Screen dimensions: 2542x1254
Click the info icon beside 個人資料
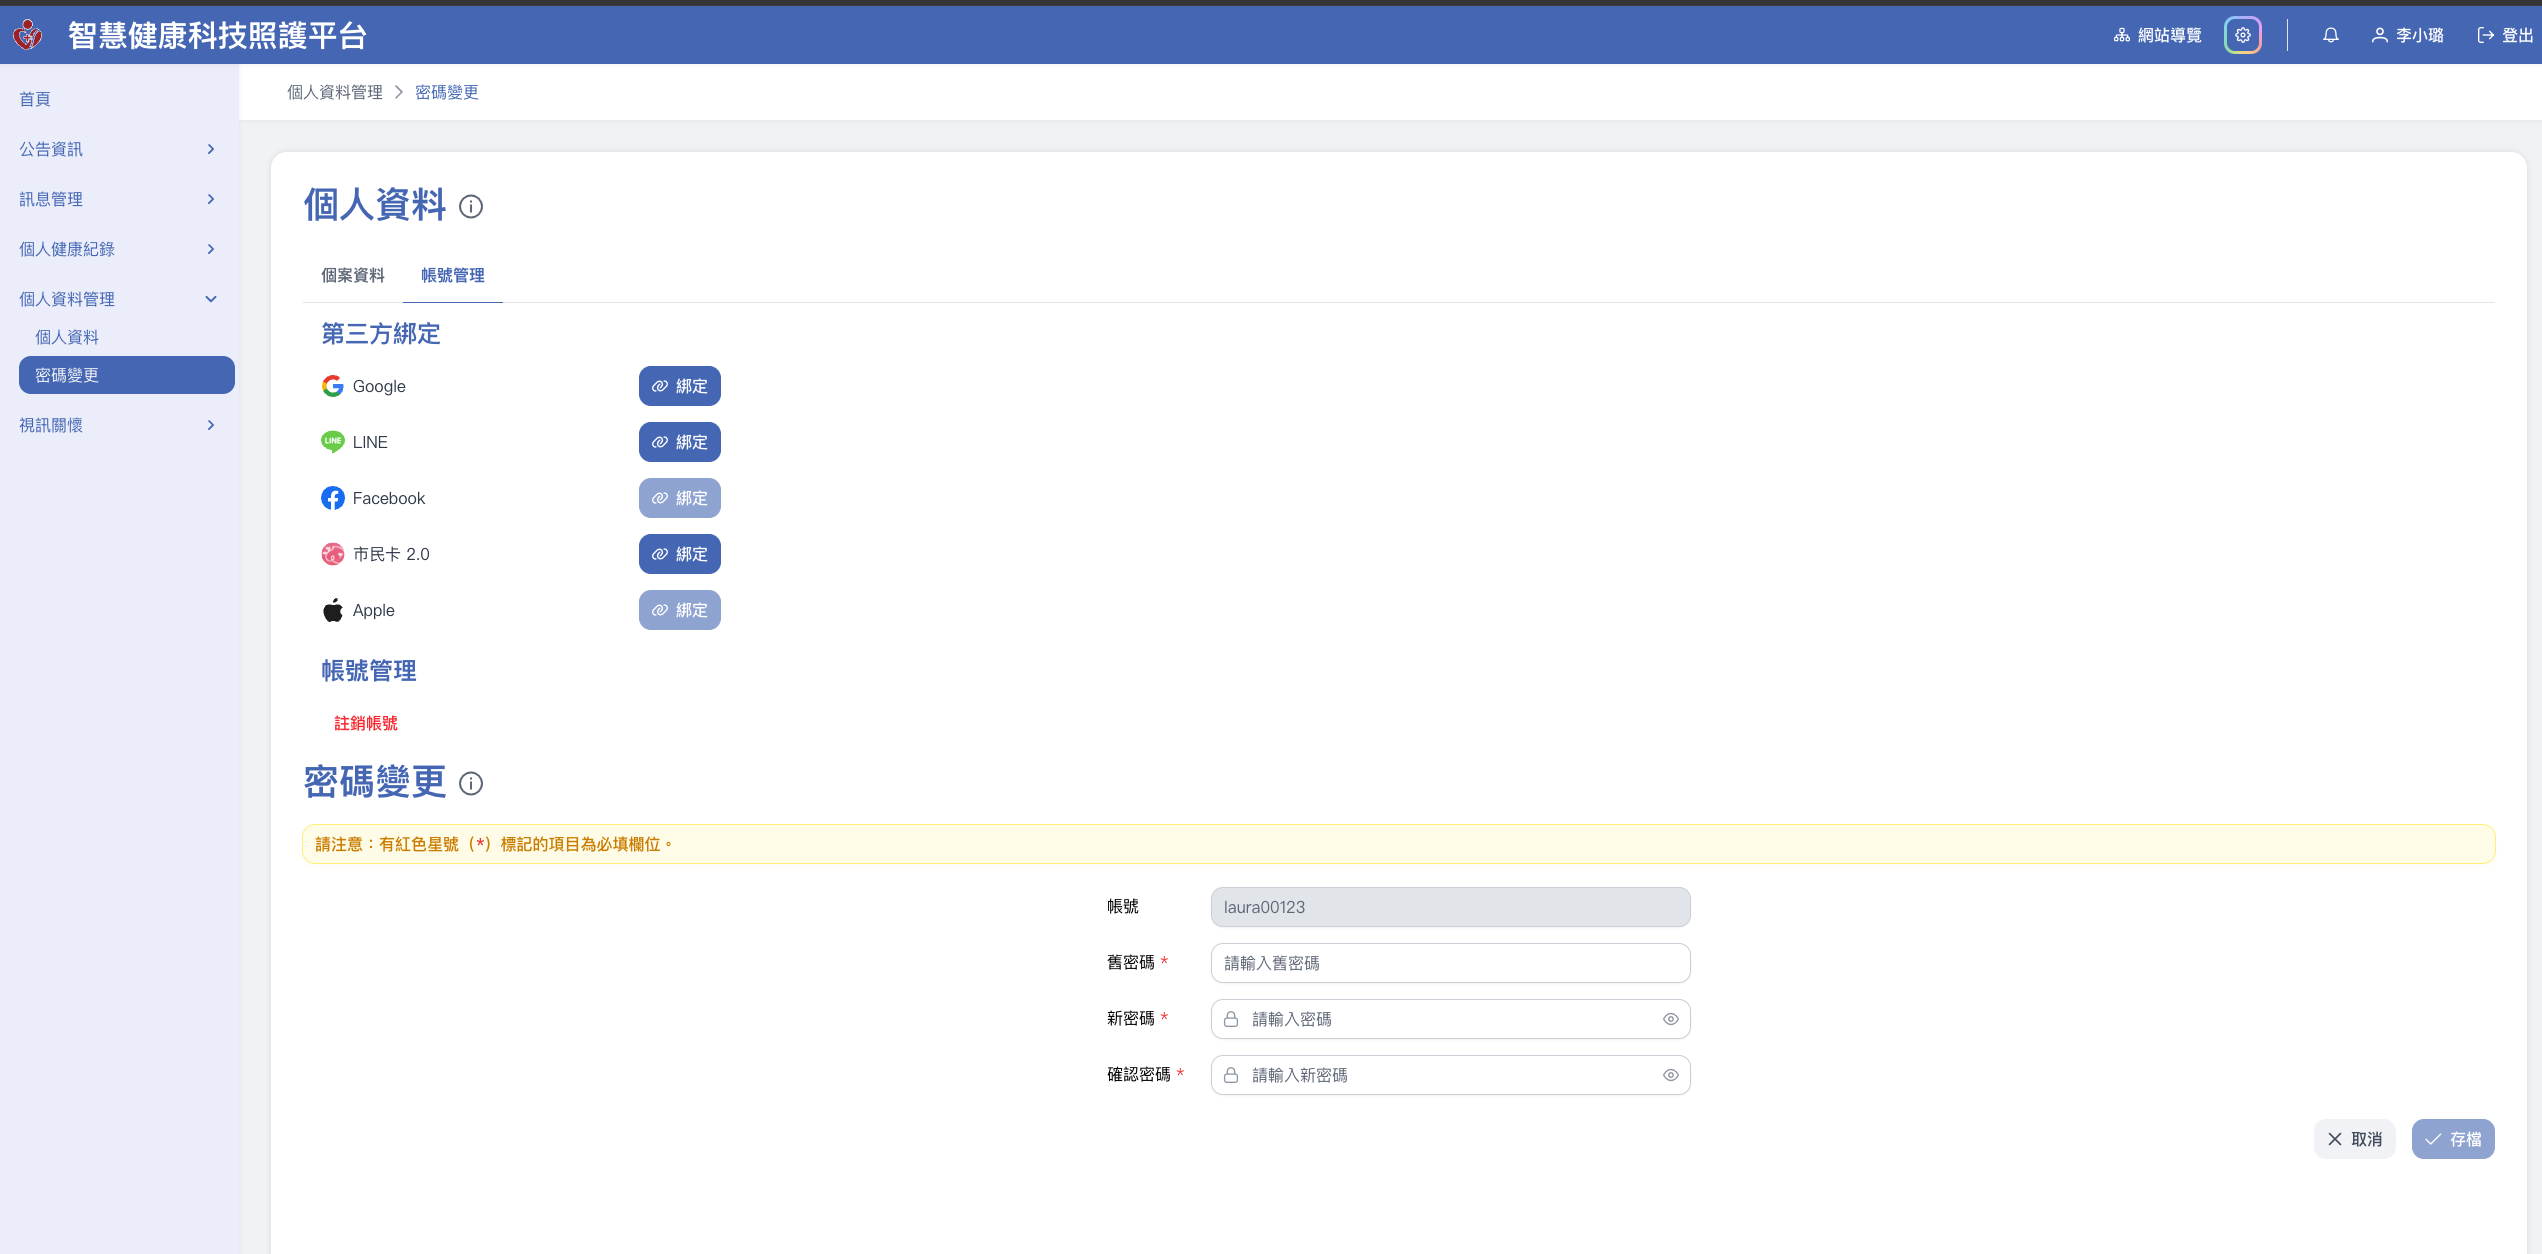point(471,207)
